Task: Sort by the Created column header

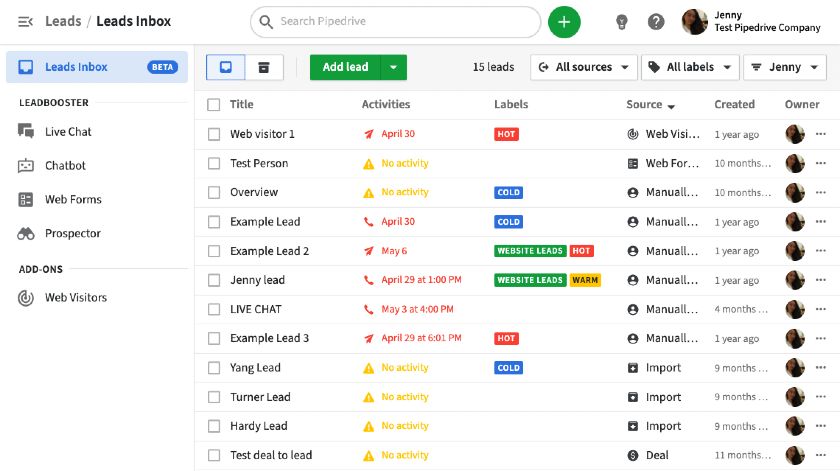Action: (x=734, y=104)
